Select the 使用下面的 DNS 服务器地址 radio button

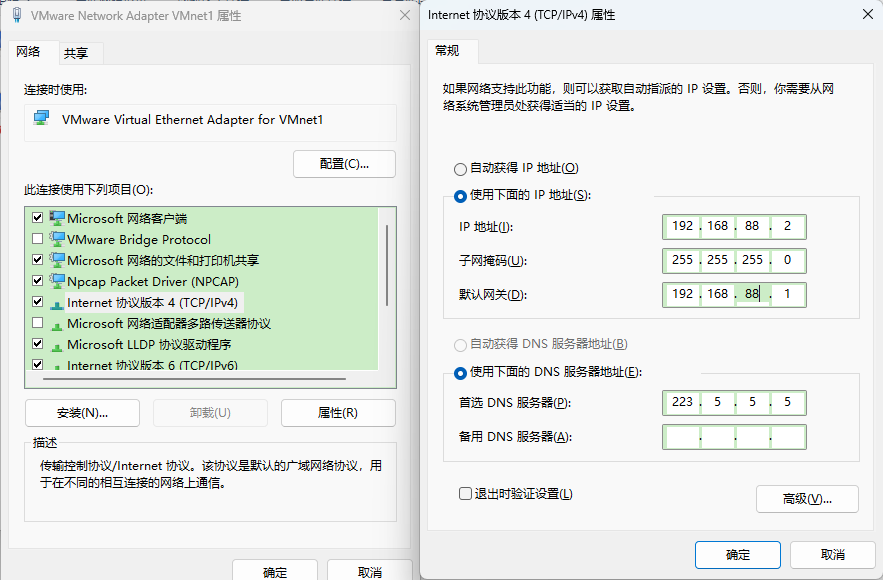point(460,373)
